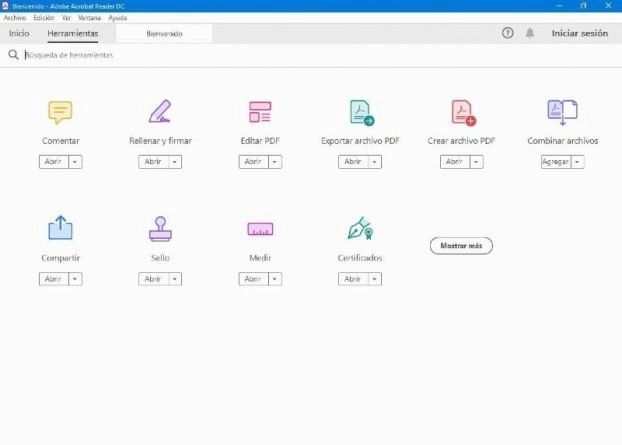Open the Sello stamp icon
The width and height of the screenshot is (622, 445).
pos(160,229)
